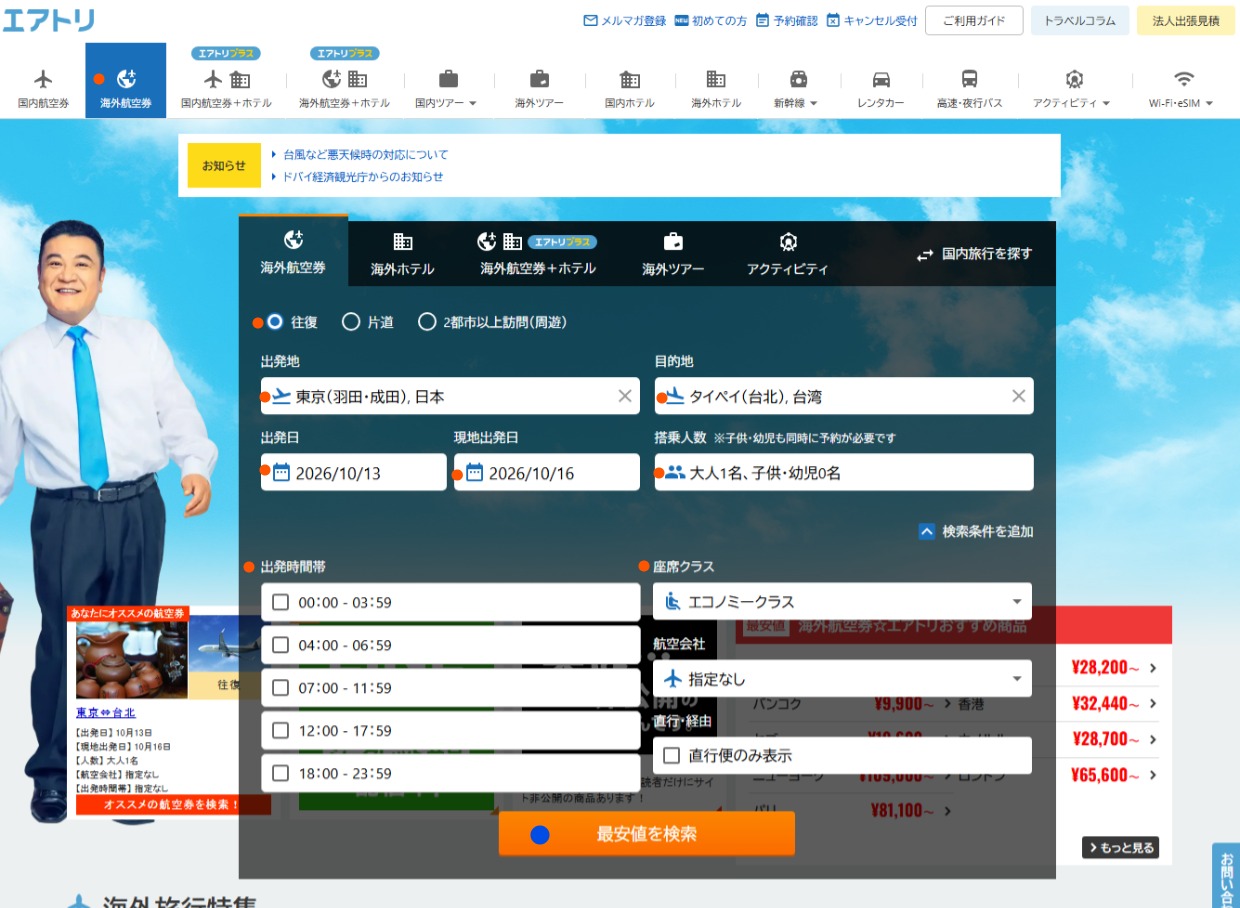Viewport: 1240px width, 908px height.
Task: Click 最安値を検索 button
Action: [647, 834]
